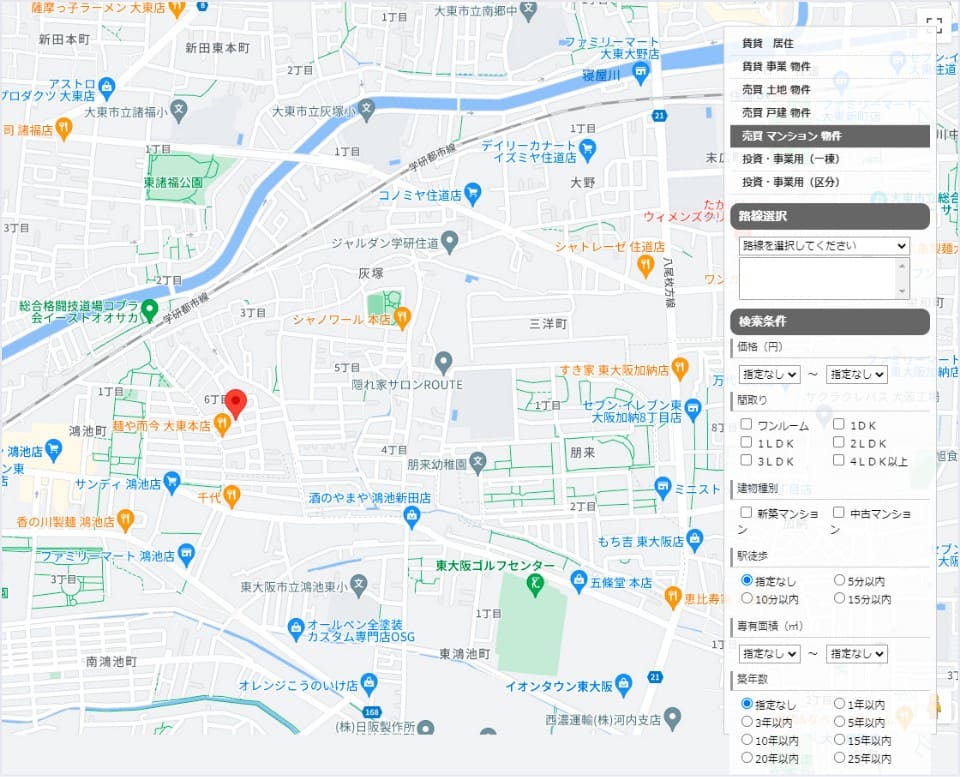Select アストロプロダクツ大東店 shop icon
960x777 pixels.
107,88
